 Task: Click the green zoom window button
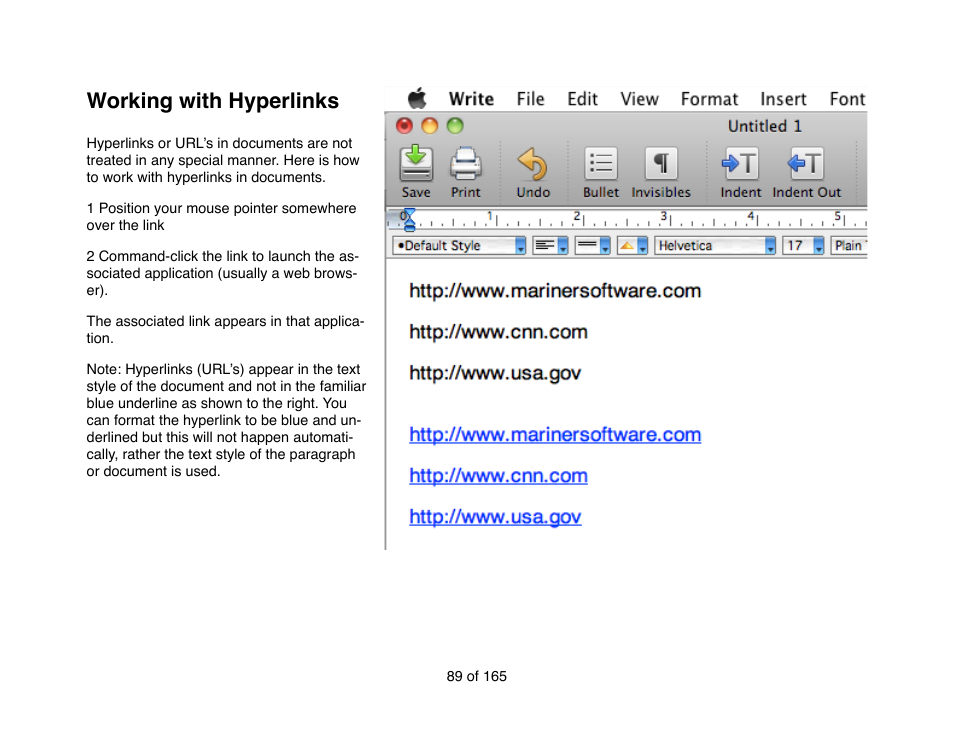pos(455,126)
